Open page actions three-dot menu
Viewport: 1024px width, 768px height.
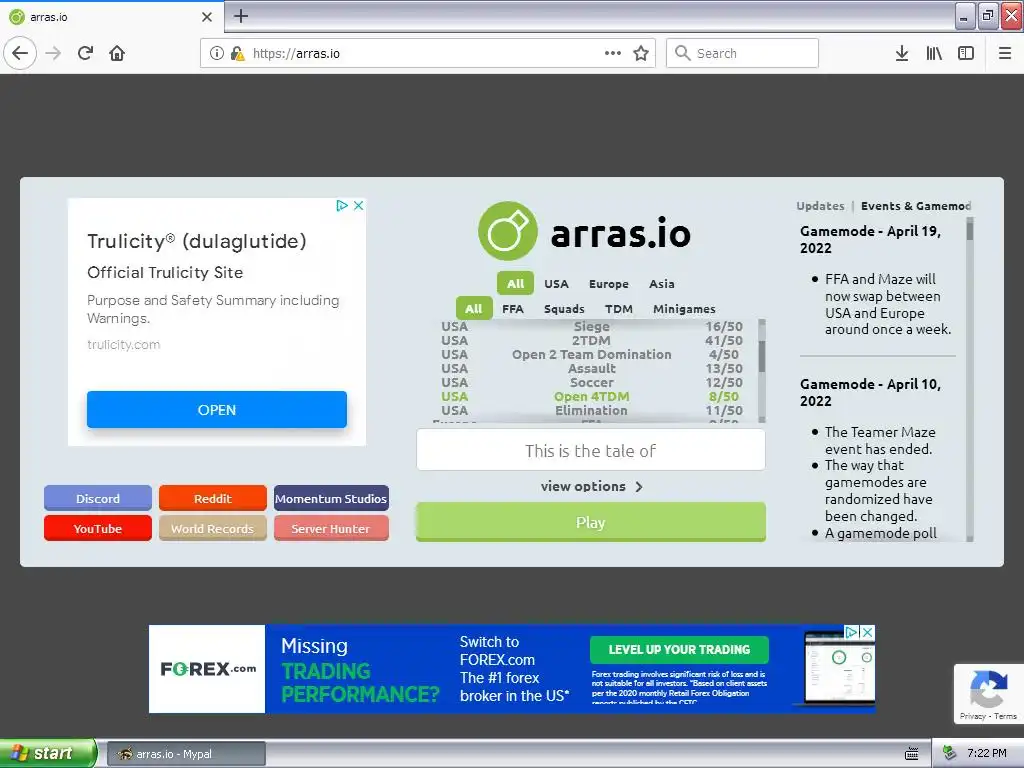coord(613,53)
